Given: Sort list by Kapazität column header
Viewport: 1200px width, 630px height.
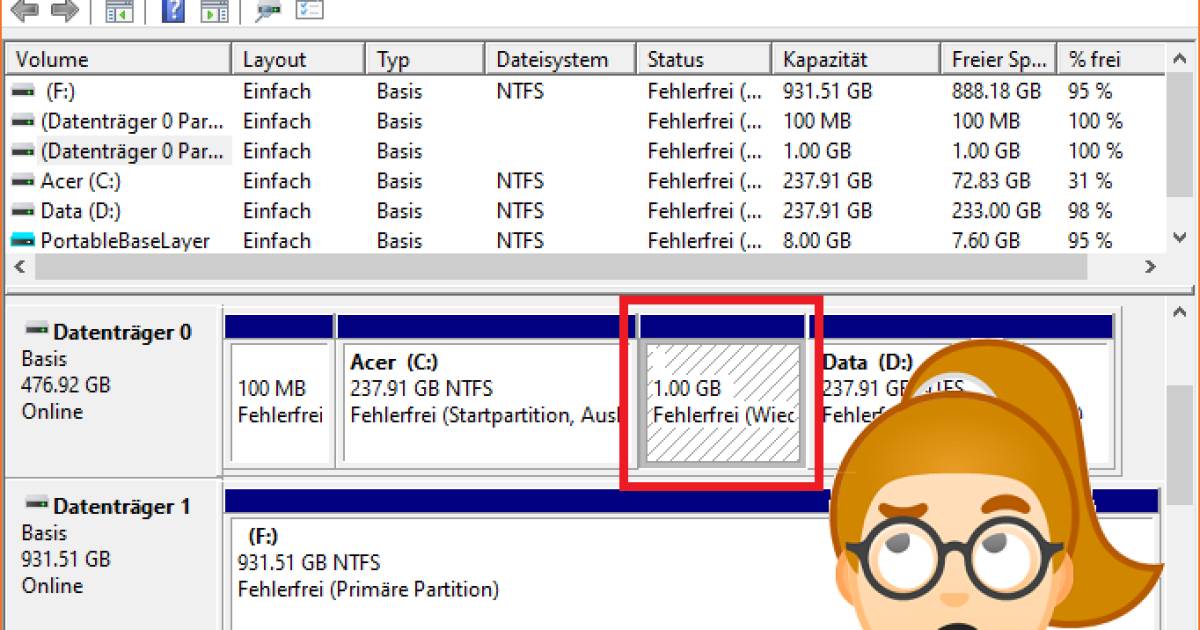Looking at the screenshot, I should coord(855,60).
